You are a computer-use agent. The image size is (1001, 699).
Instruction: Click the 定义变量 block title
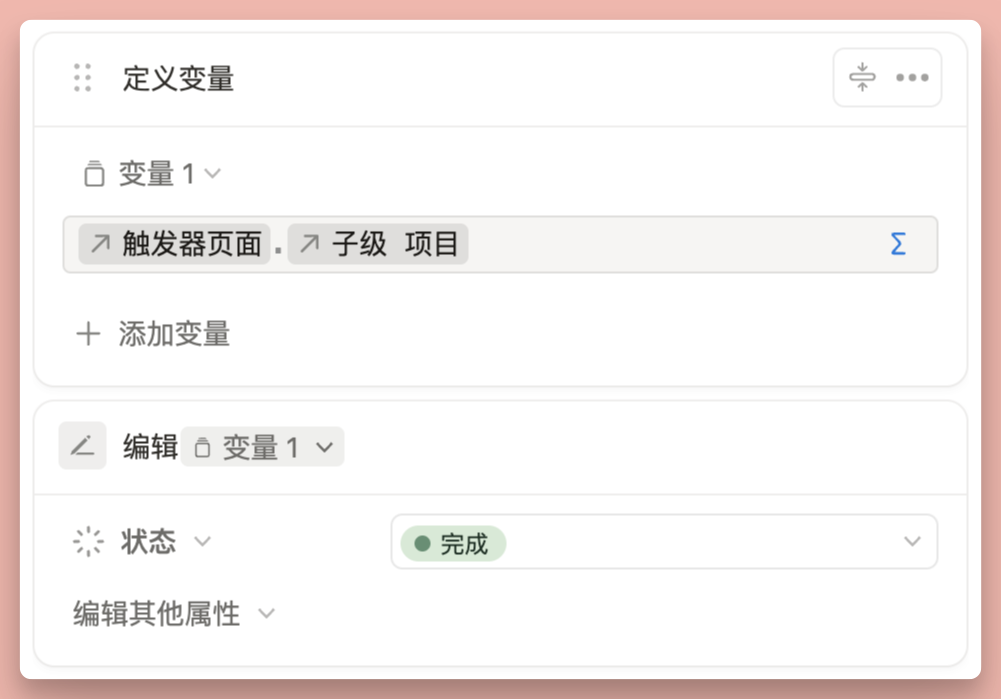tap(179, 78)
